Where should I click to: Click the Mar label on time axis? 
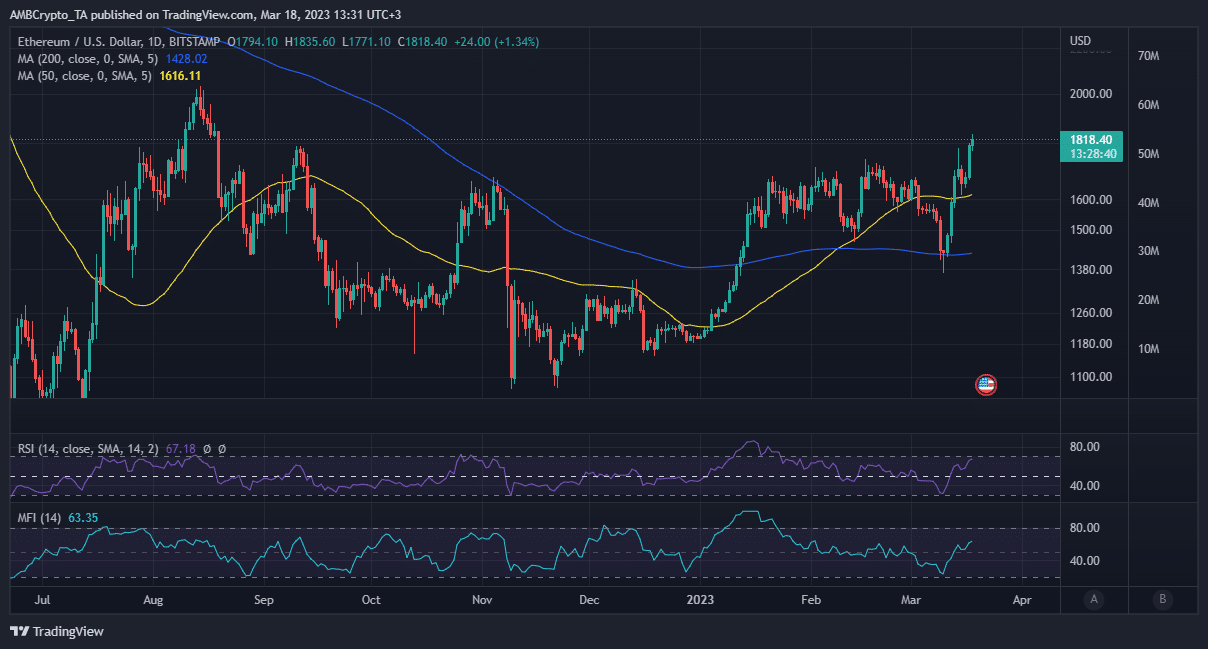[910, 599]
